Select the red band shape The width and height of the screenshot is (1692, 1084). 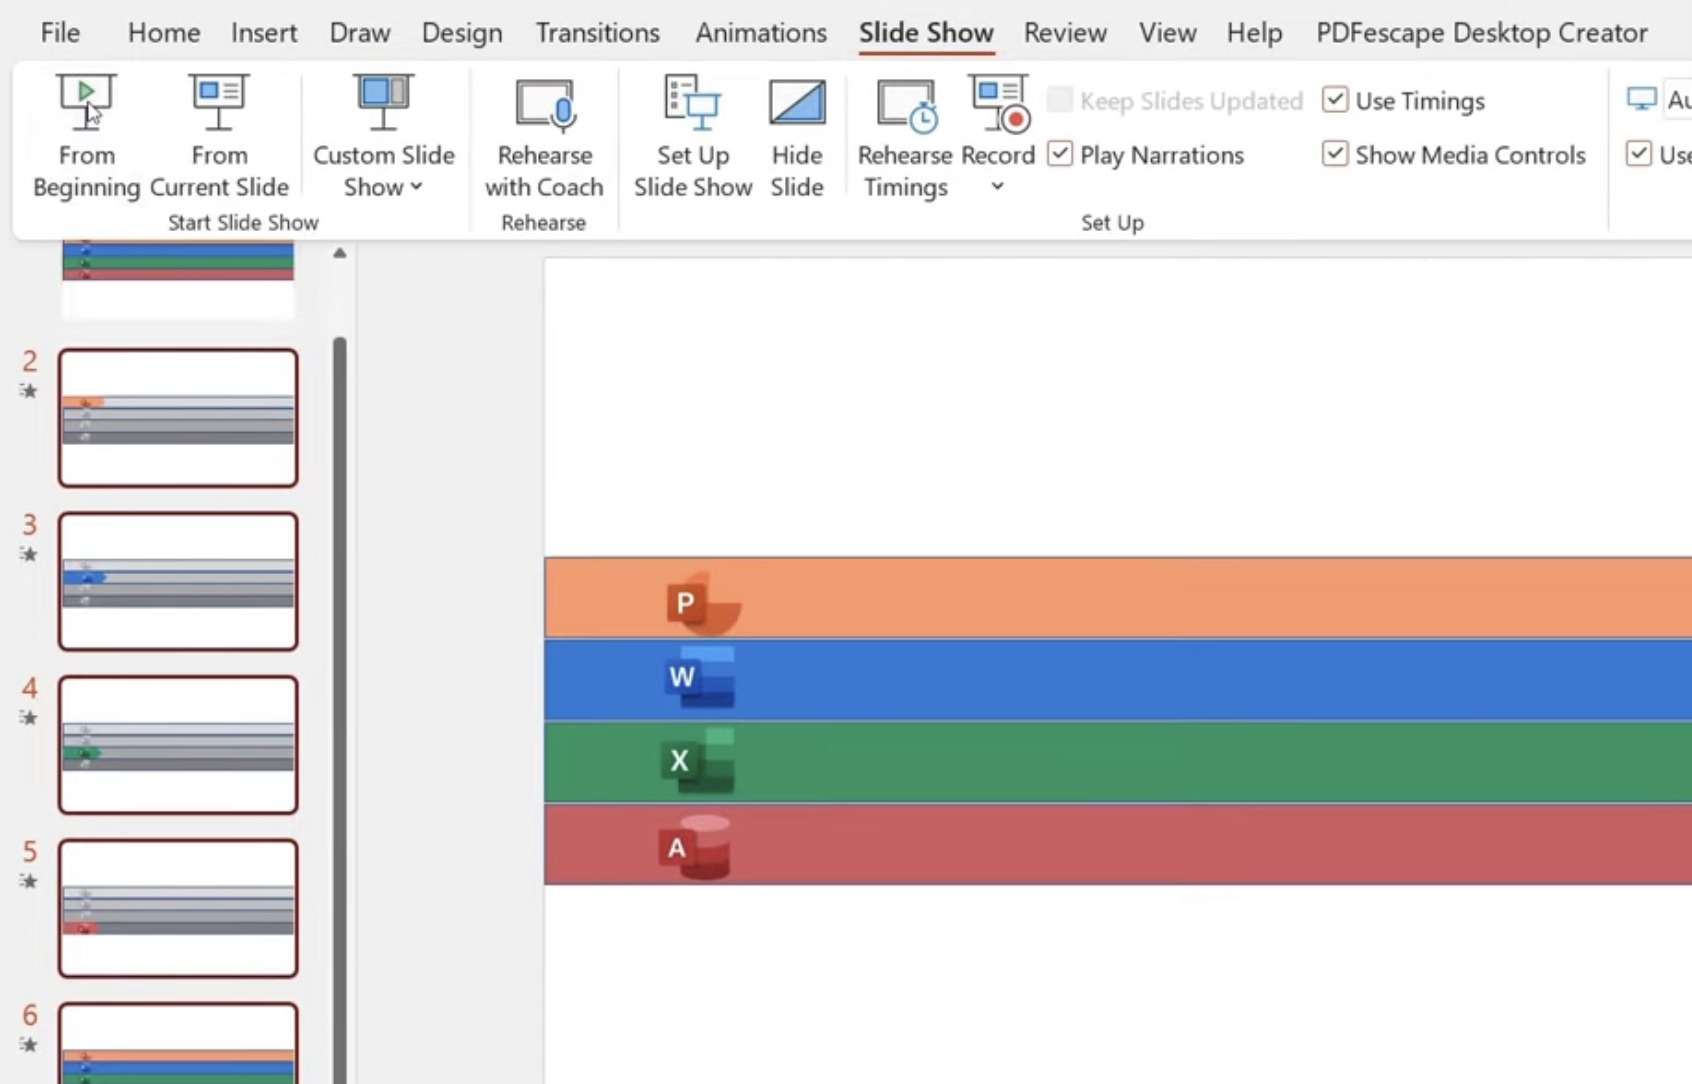pyautogui.click(x=1118, y=845)
